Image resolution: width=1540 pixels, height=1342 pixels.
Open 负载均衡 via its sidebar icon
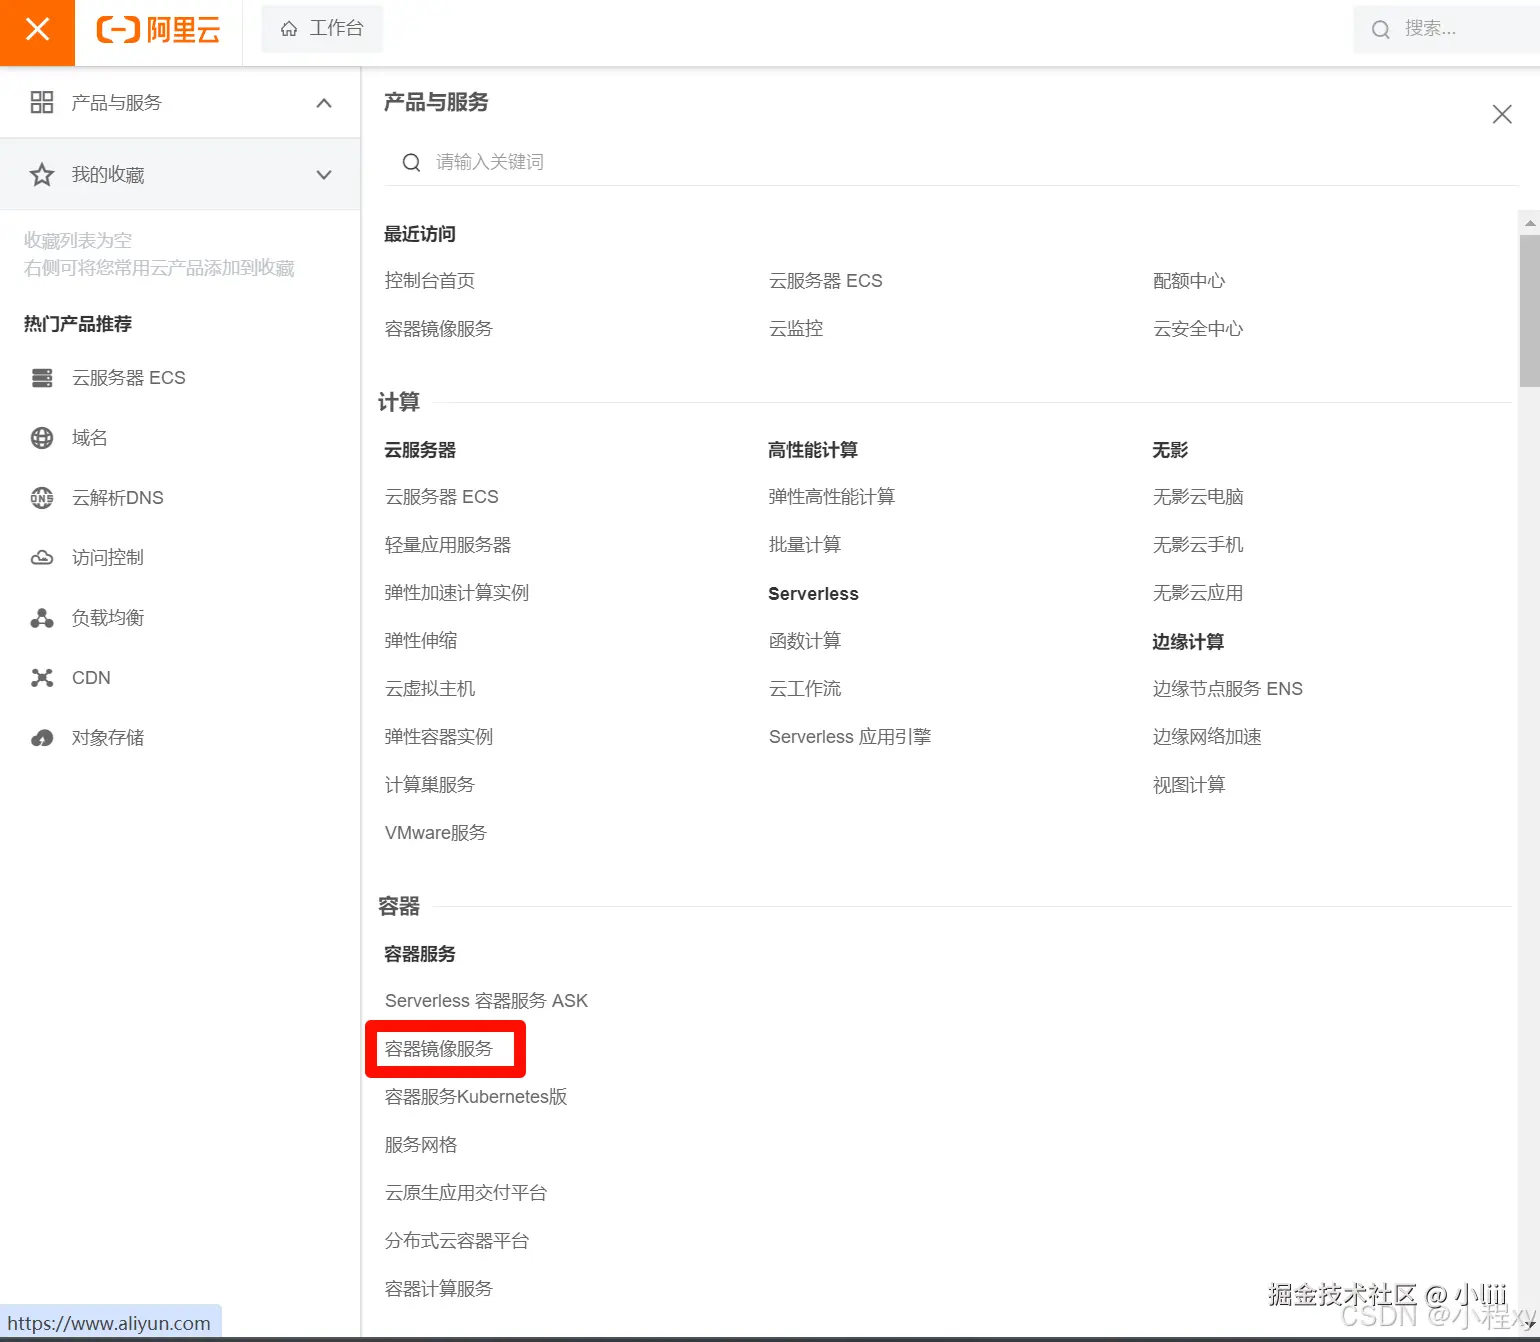pyautogui.click(x=41, y=617)
